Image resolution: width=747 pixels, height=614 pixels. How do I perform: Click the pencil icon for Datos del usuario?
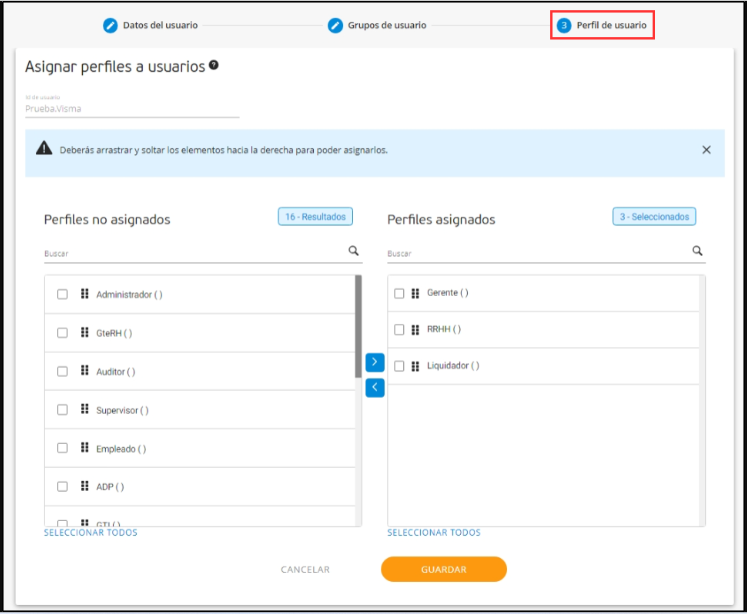110,25
